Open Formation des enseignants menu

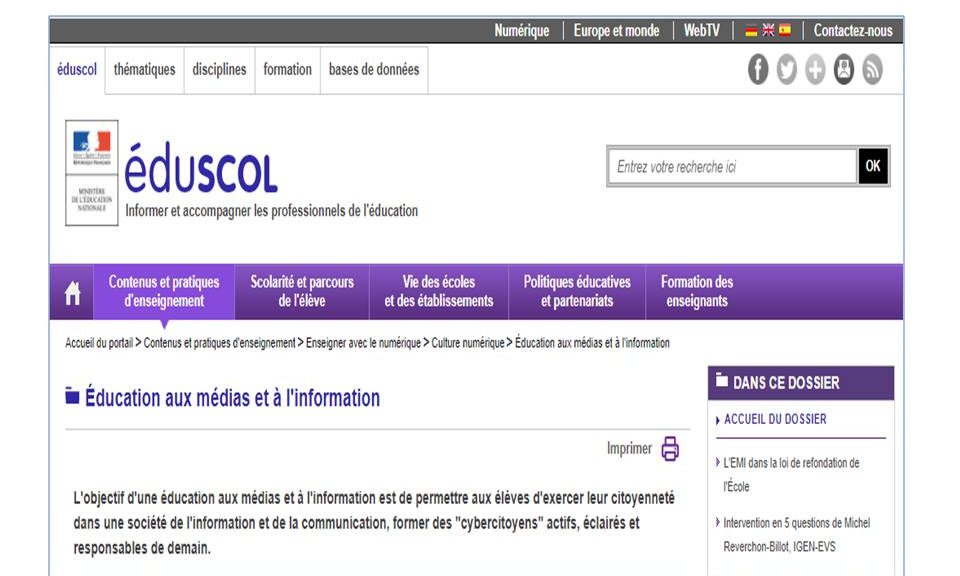[x=697, y=292]
